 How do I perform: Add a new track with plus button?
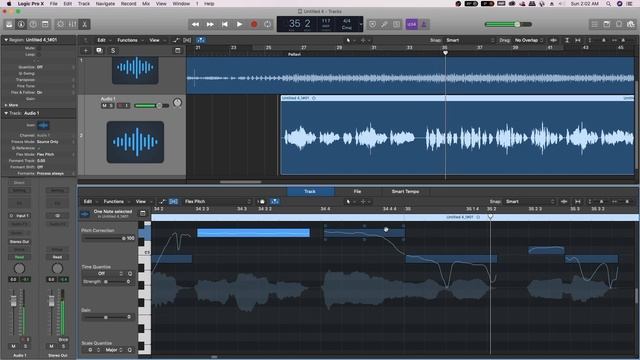tap(86, 51)
